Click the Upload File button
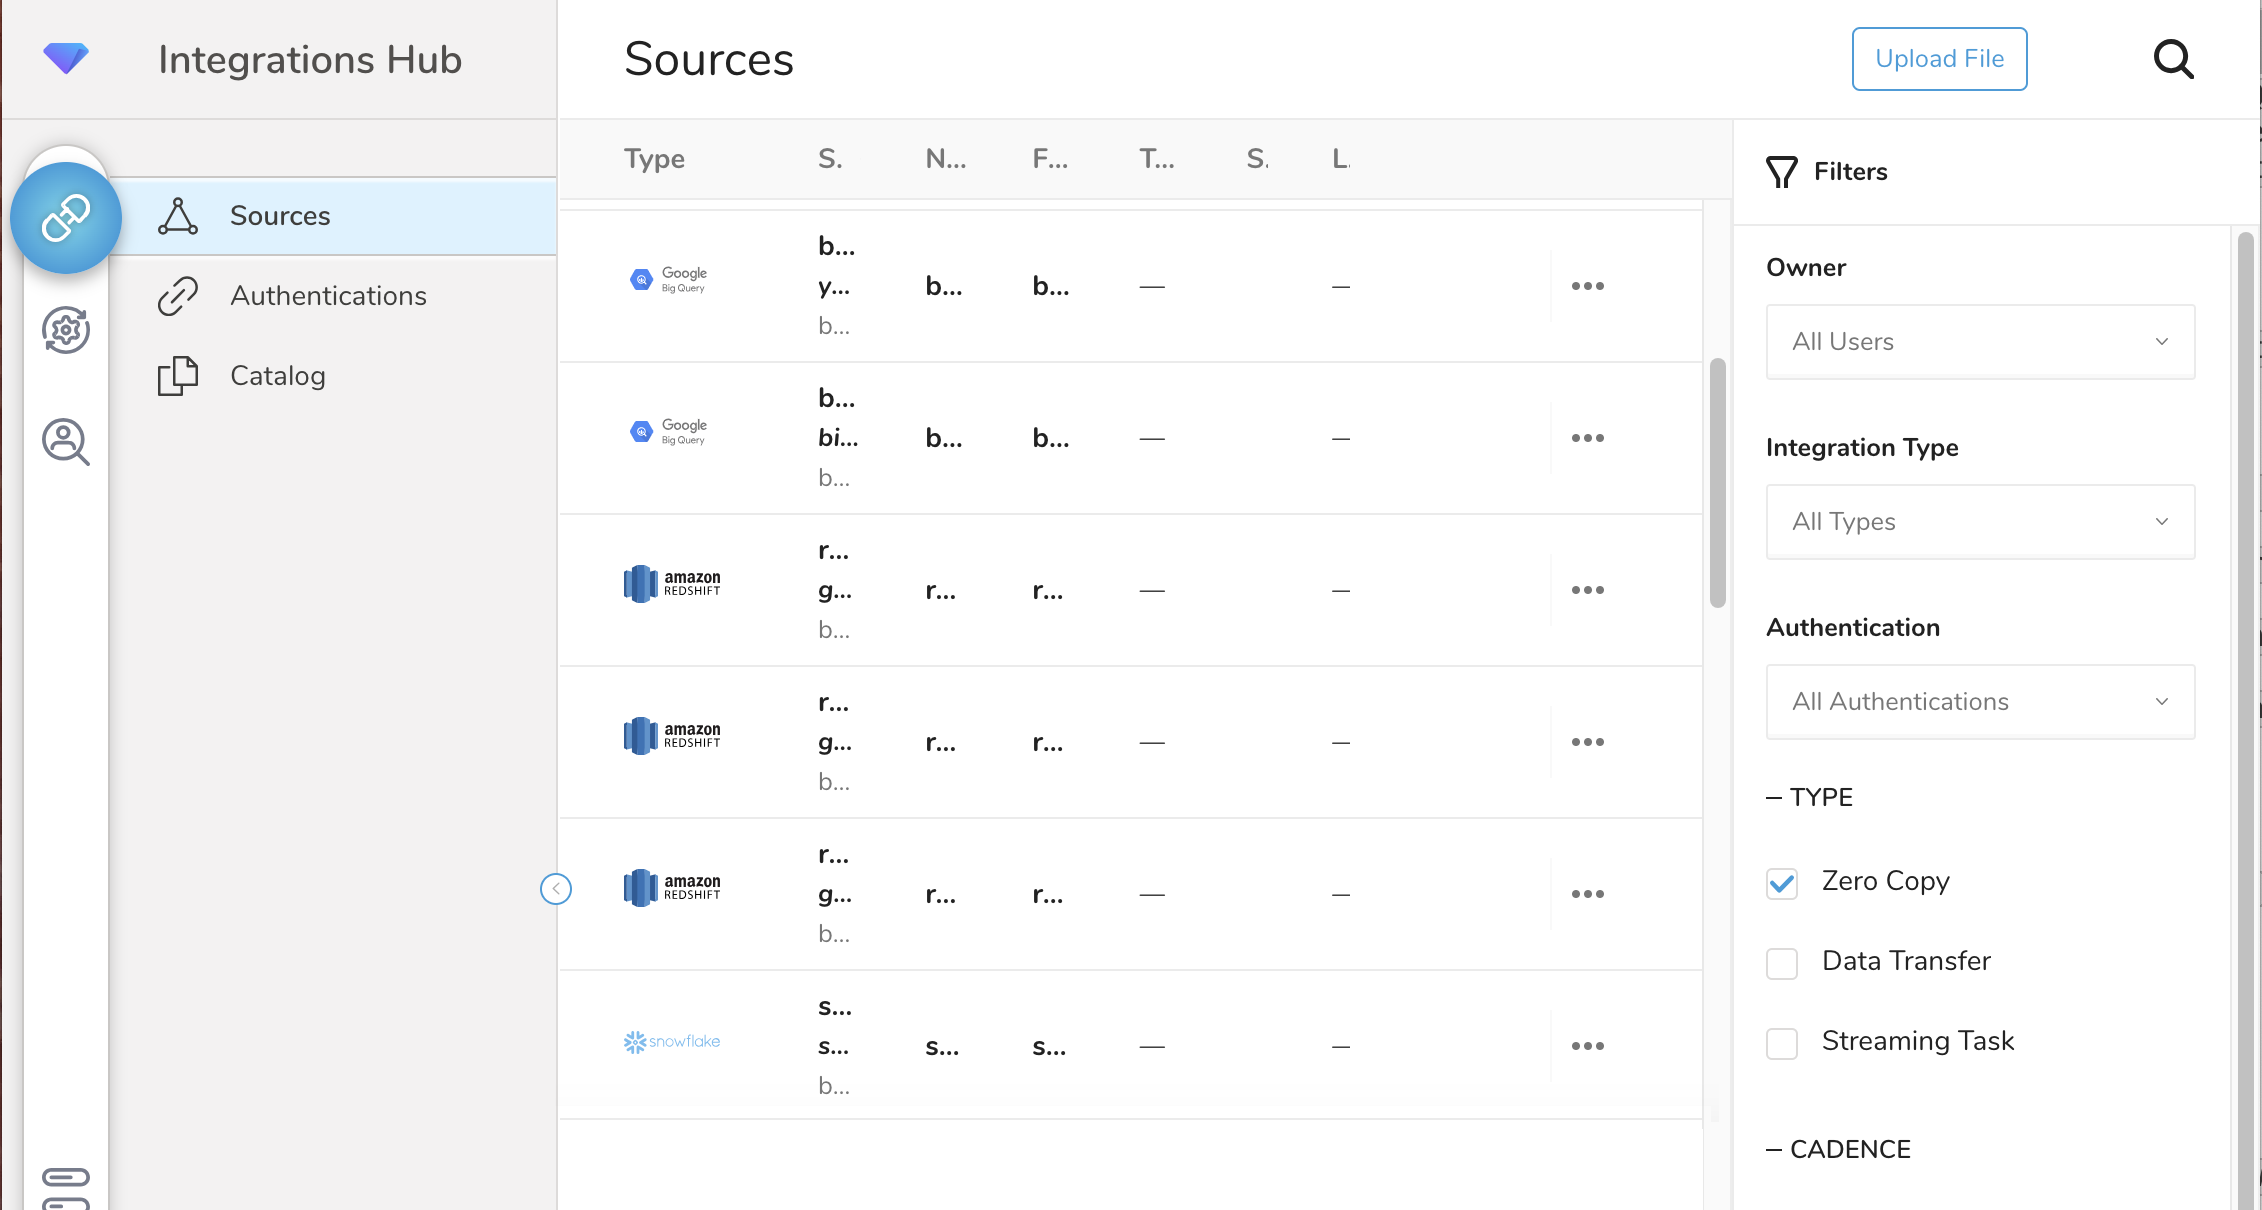This screenshot has width=2262, height=1210. 1939,59
